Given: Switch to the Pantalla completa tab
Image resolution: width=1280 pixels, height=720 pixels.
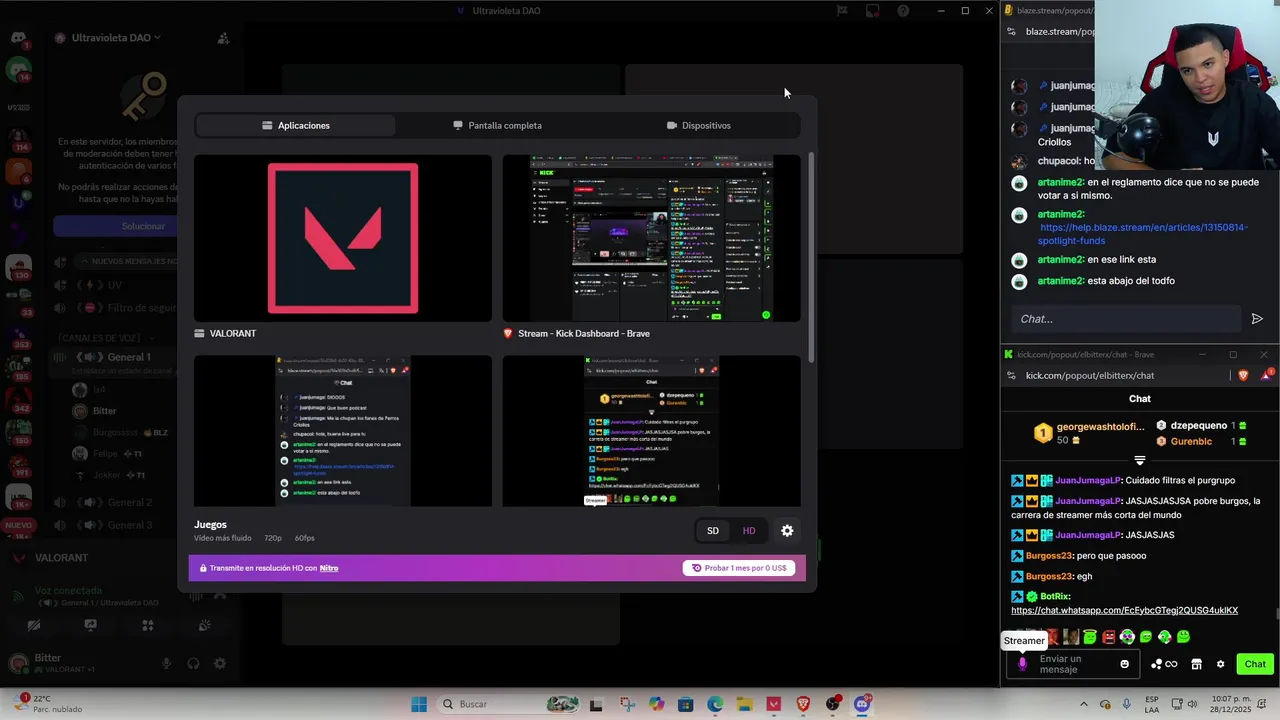Looking at the screenshot, I should pos(497,125).
